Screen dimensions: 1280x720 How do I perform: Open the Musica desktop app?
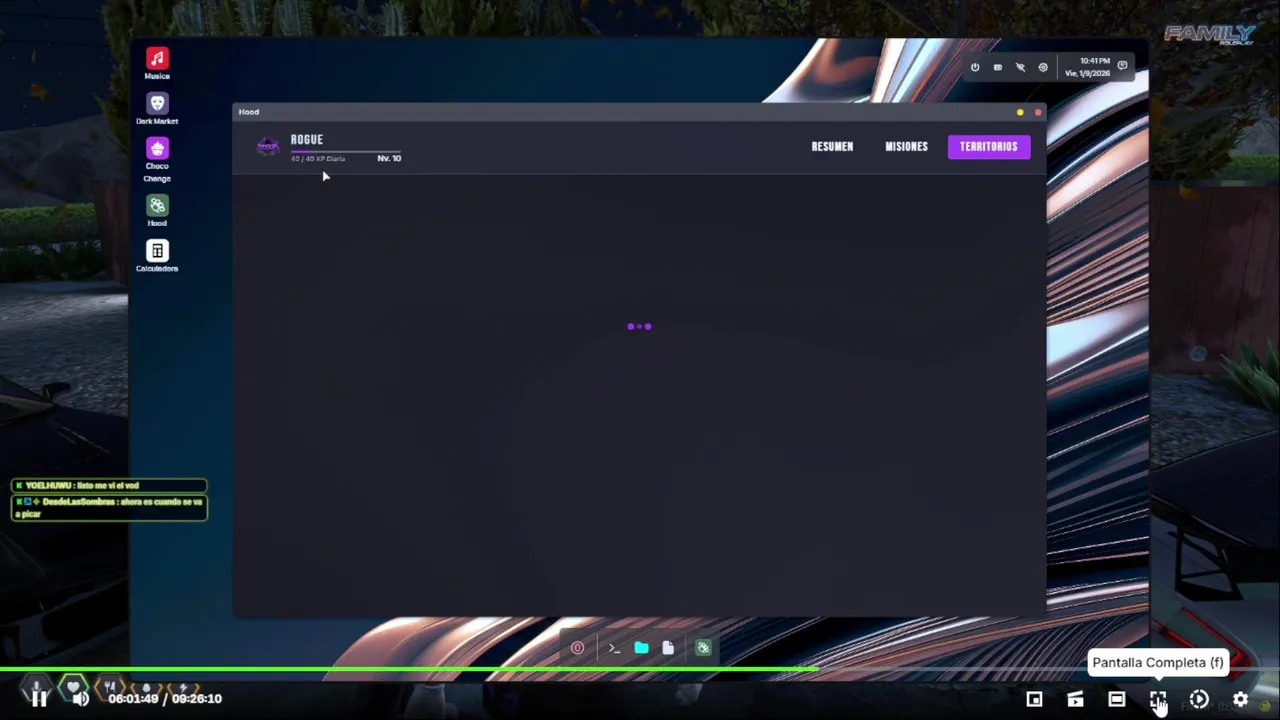[157, 59]
